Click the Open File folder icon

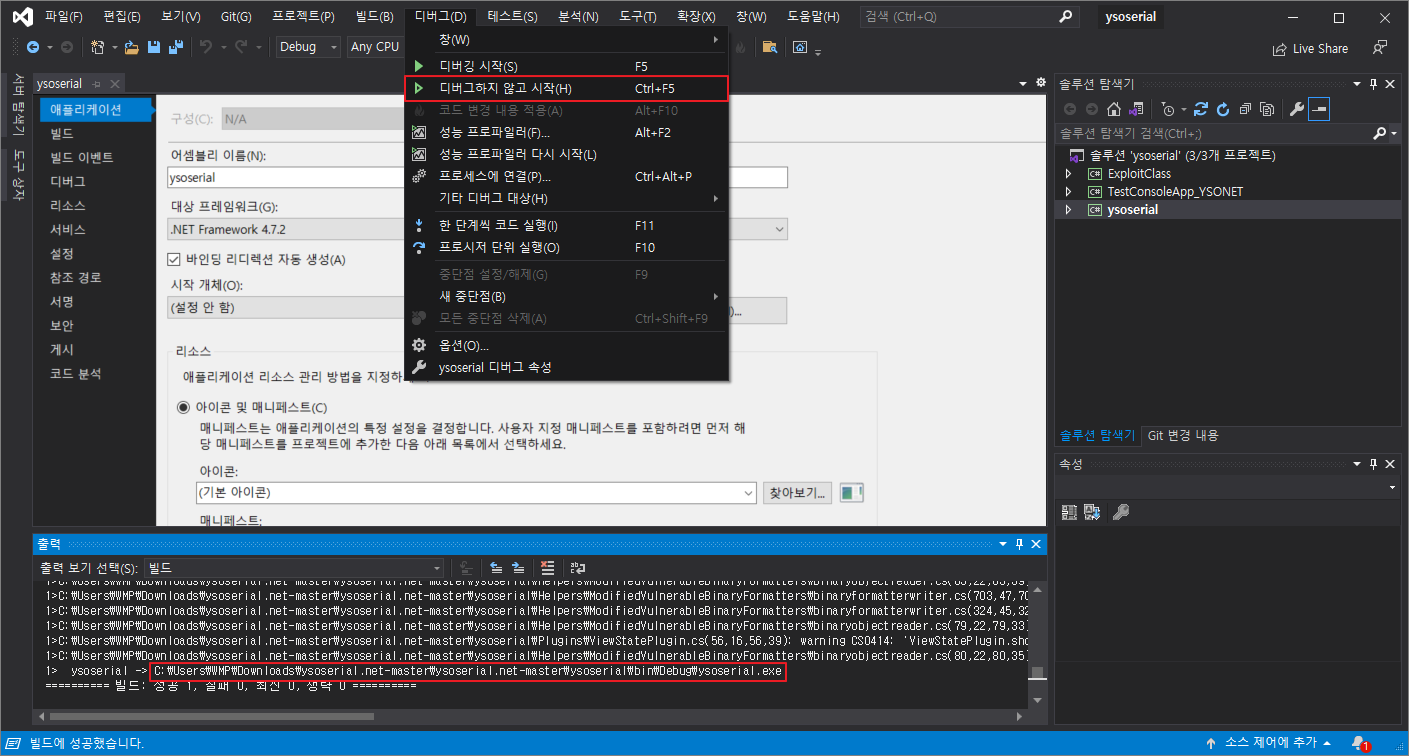point(133,47)
